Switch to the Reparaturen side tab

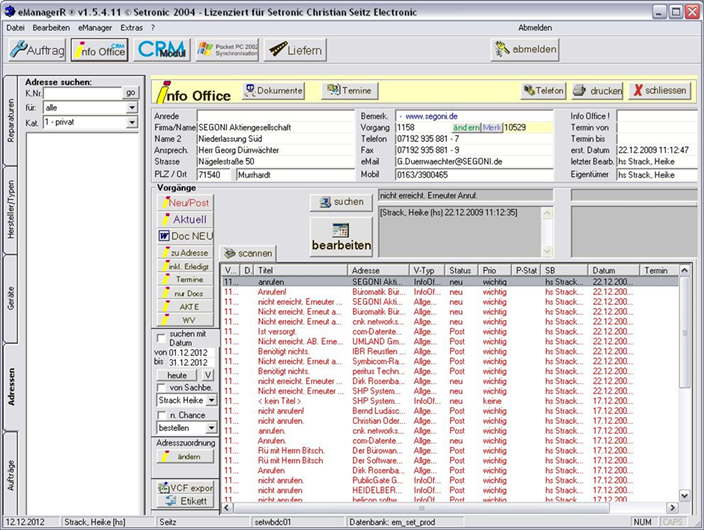[x=11, y=120]
